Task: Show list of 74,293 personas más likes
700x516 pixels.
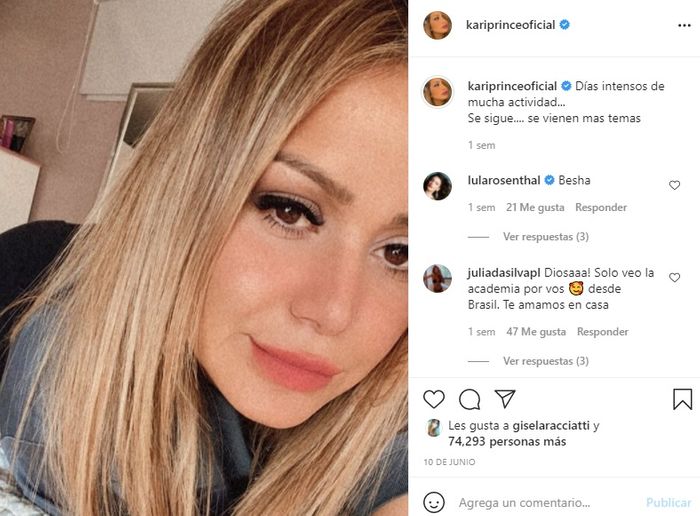Action: (507, 441)
